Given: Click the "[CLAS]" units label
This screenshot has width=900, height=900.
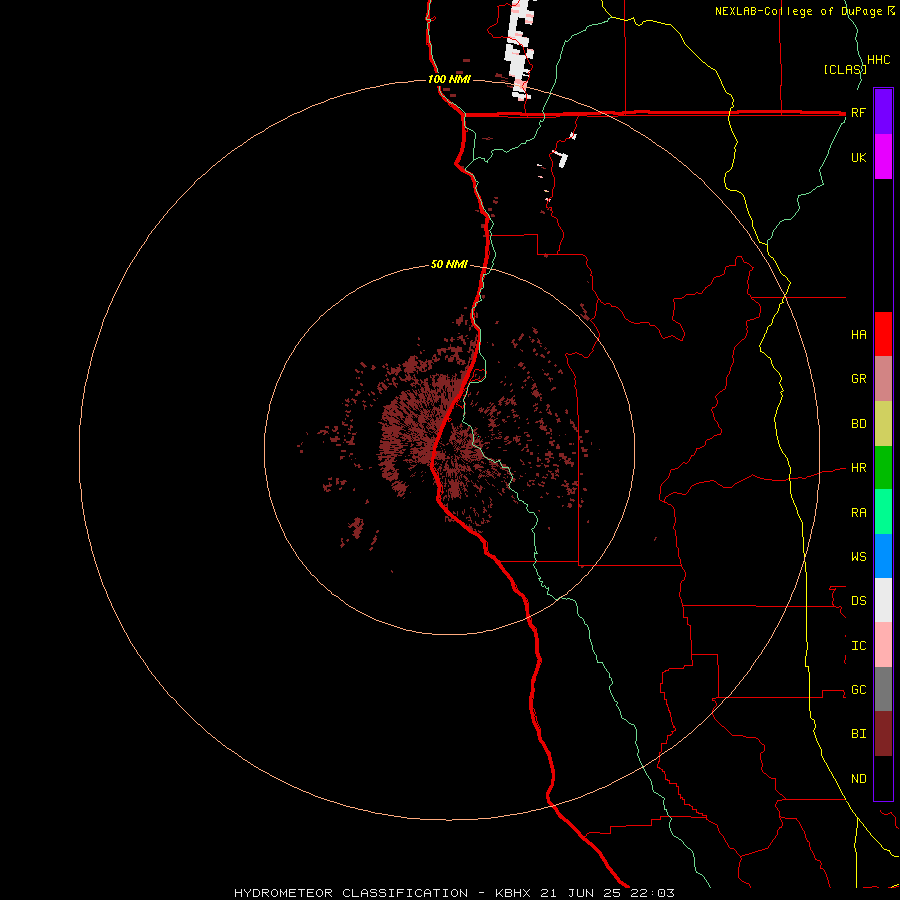Looking at the screenshot, I should pyautogui.click(x=845, y=69).
